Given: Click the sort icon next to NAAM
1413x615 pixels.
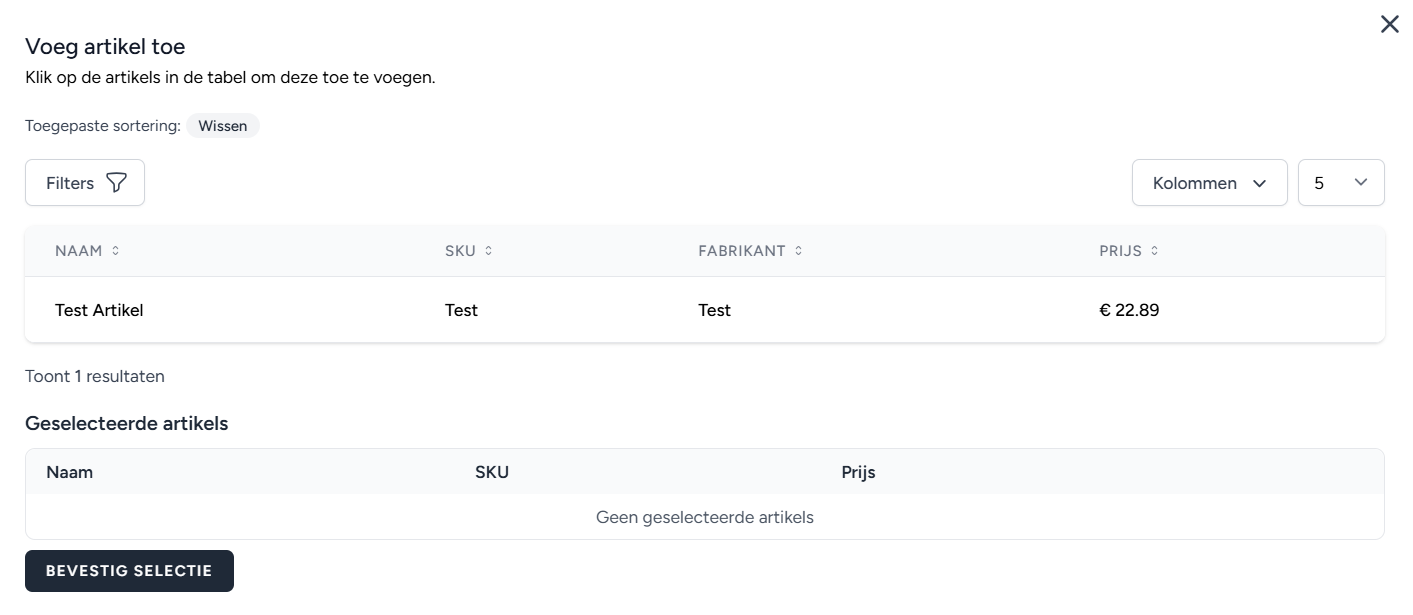Looking at the screenshot, I should pyautogui.click(x=113, y=251).
